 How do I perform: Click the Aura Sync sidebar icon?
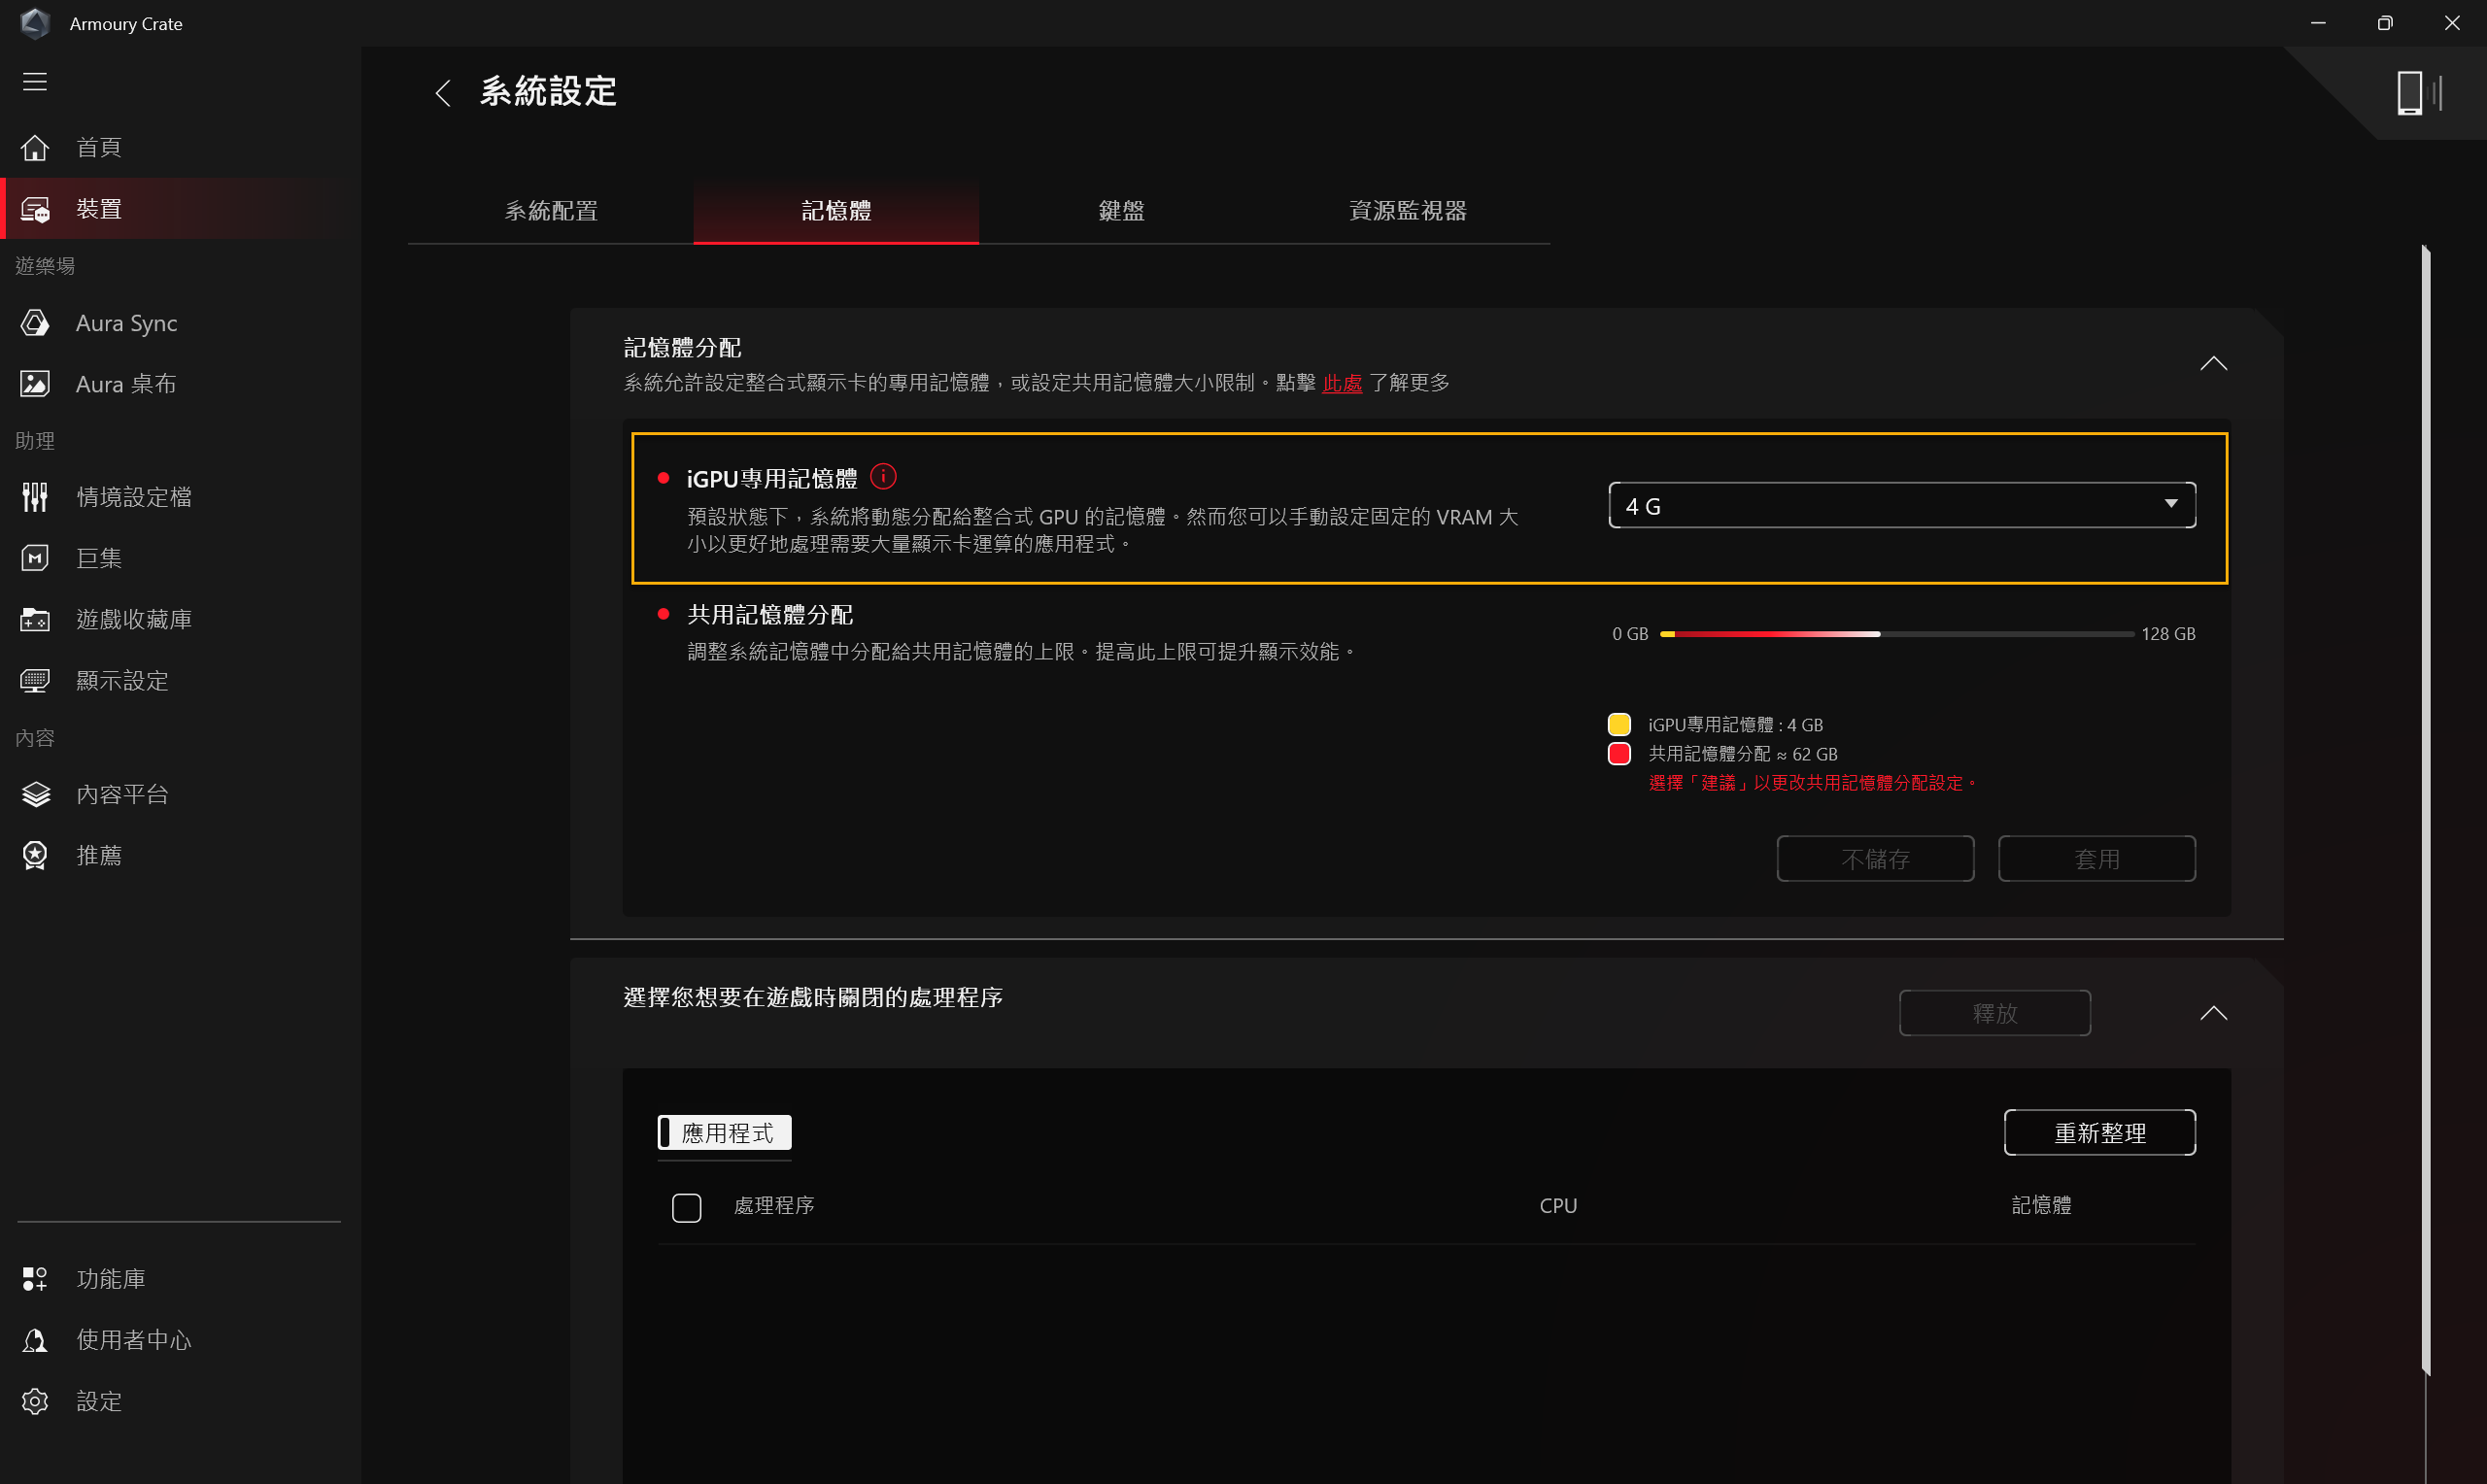tap(35, 323)
